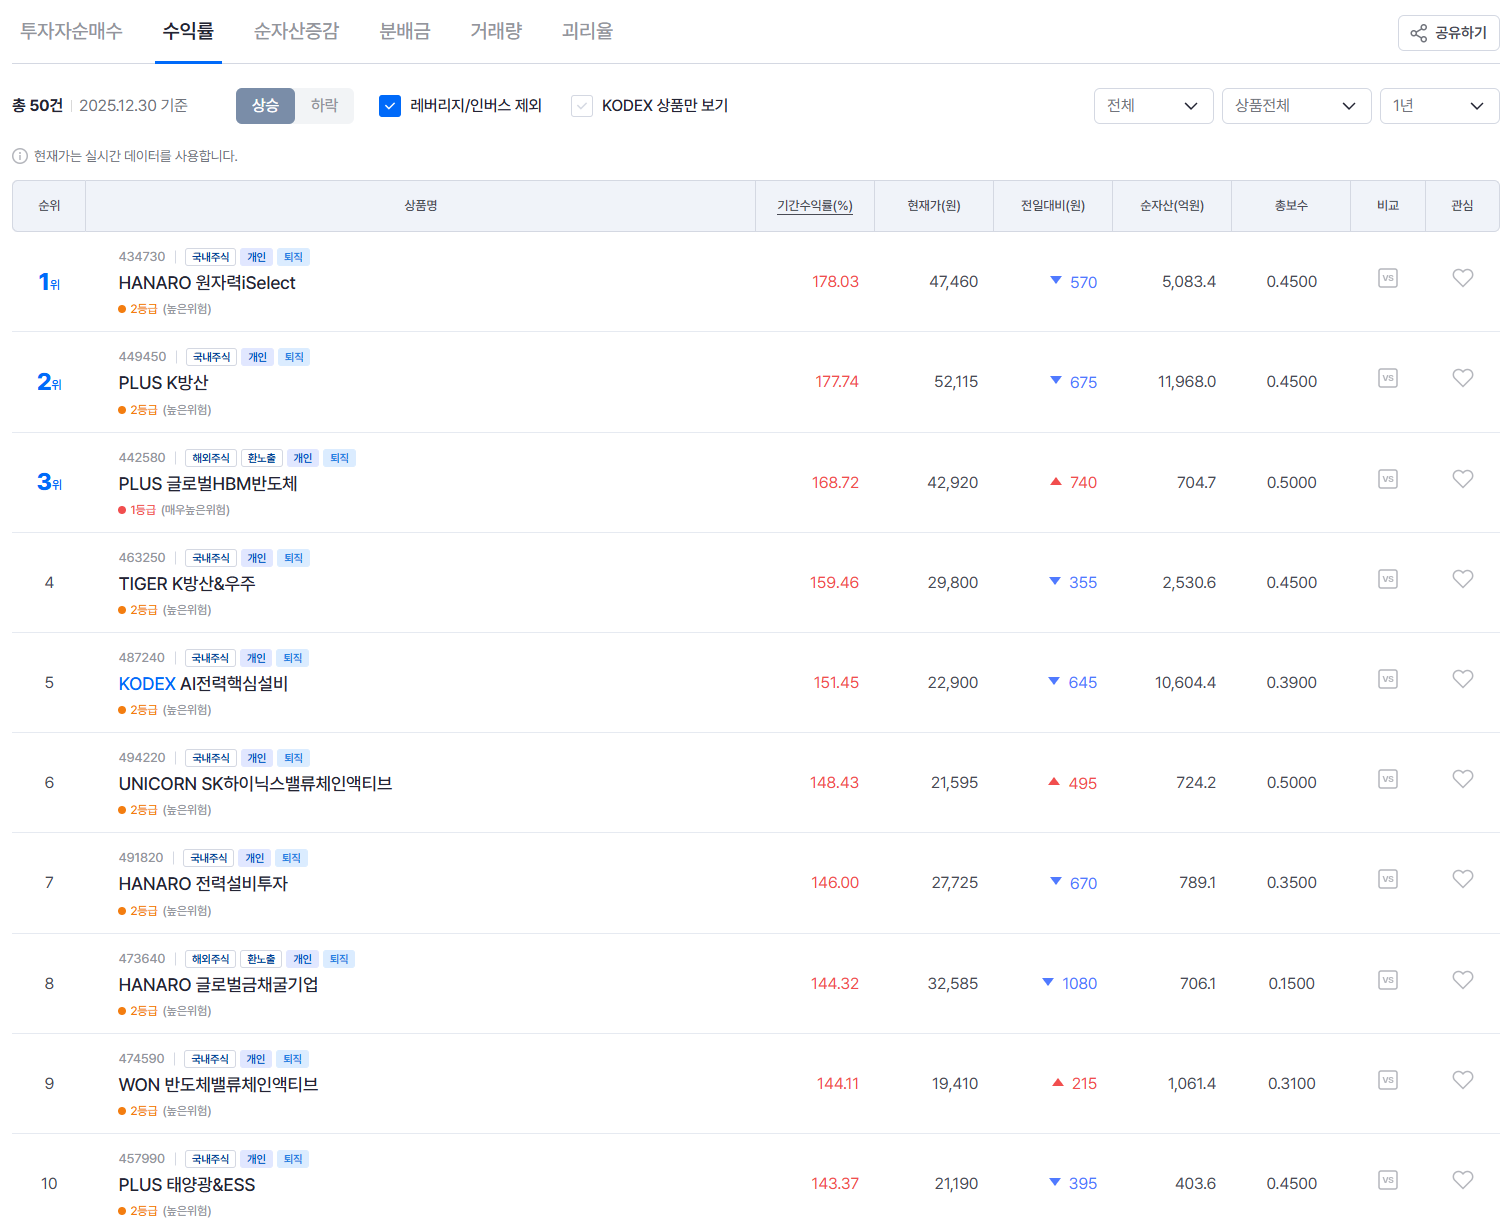Sort by 기간수익률(%) column header

pyautogui.click(x=815, y=206)
